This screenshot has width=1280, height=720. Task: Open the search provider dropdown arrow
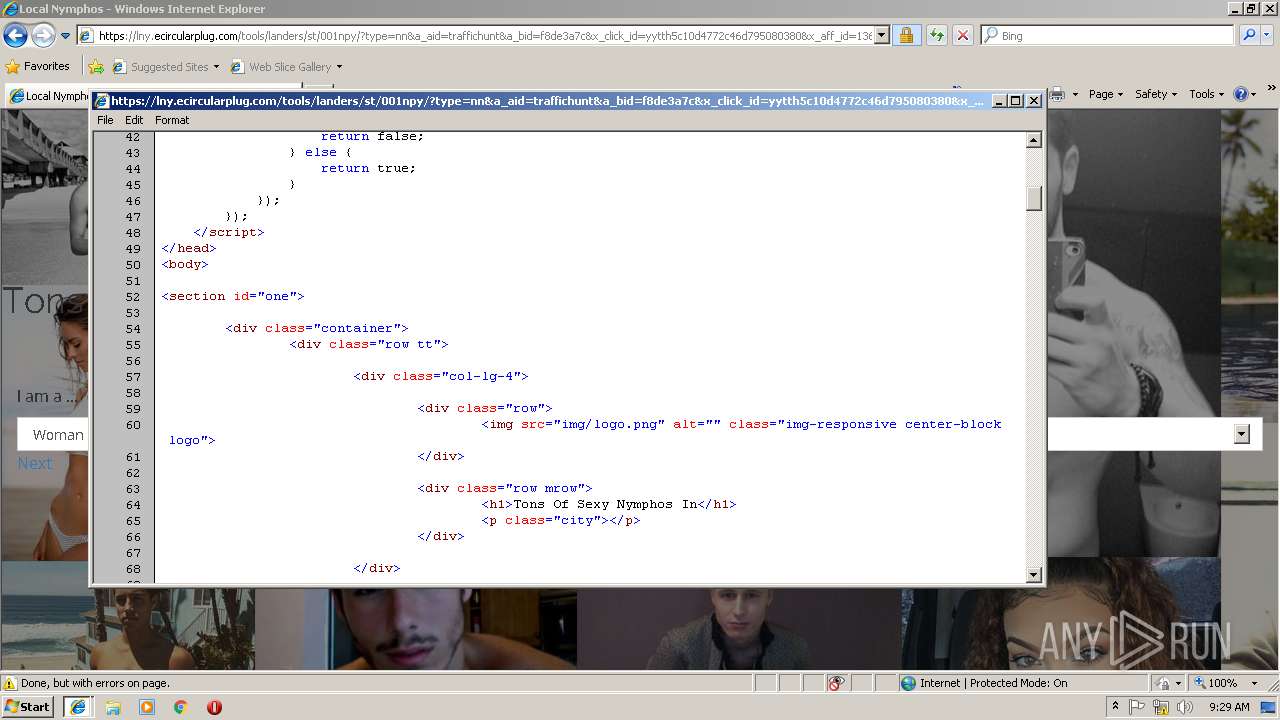click(x=1268, y=35)
